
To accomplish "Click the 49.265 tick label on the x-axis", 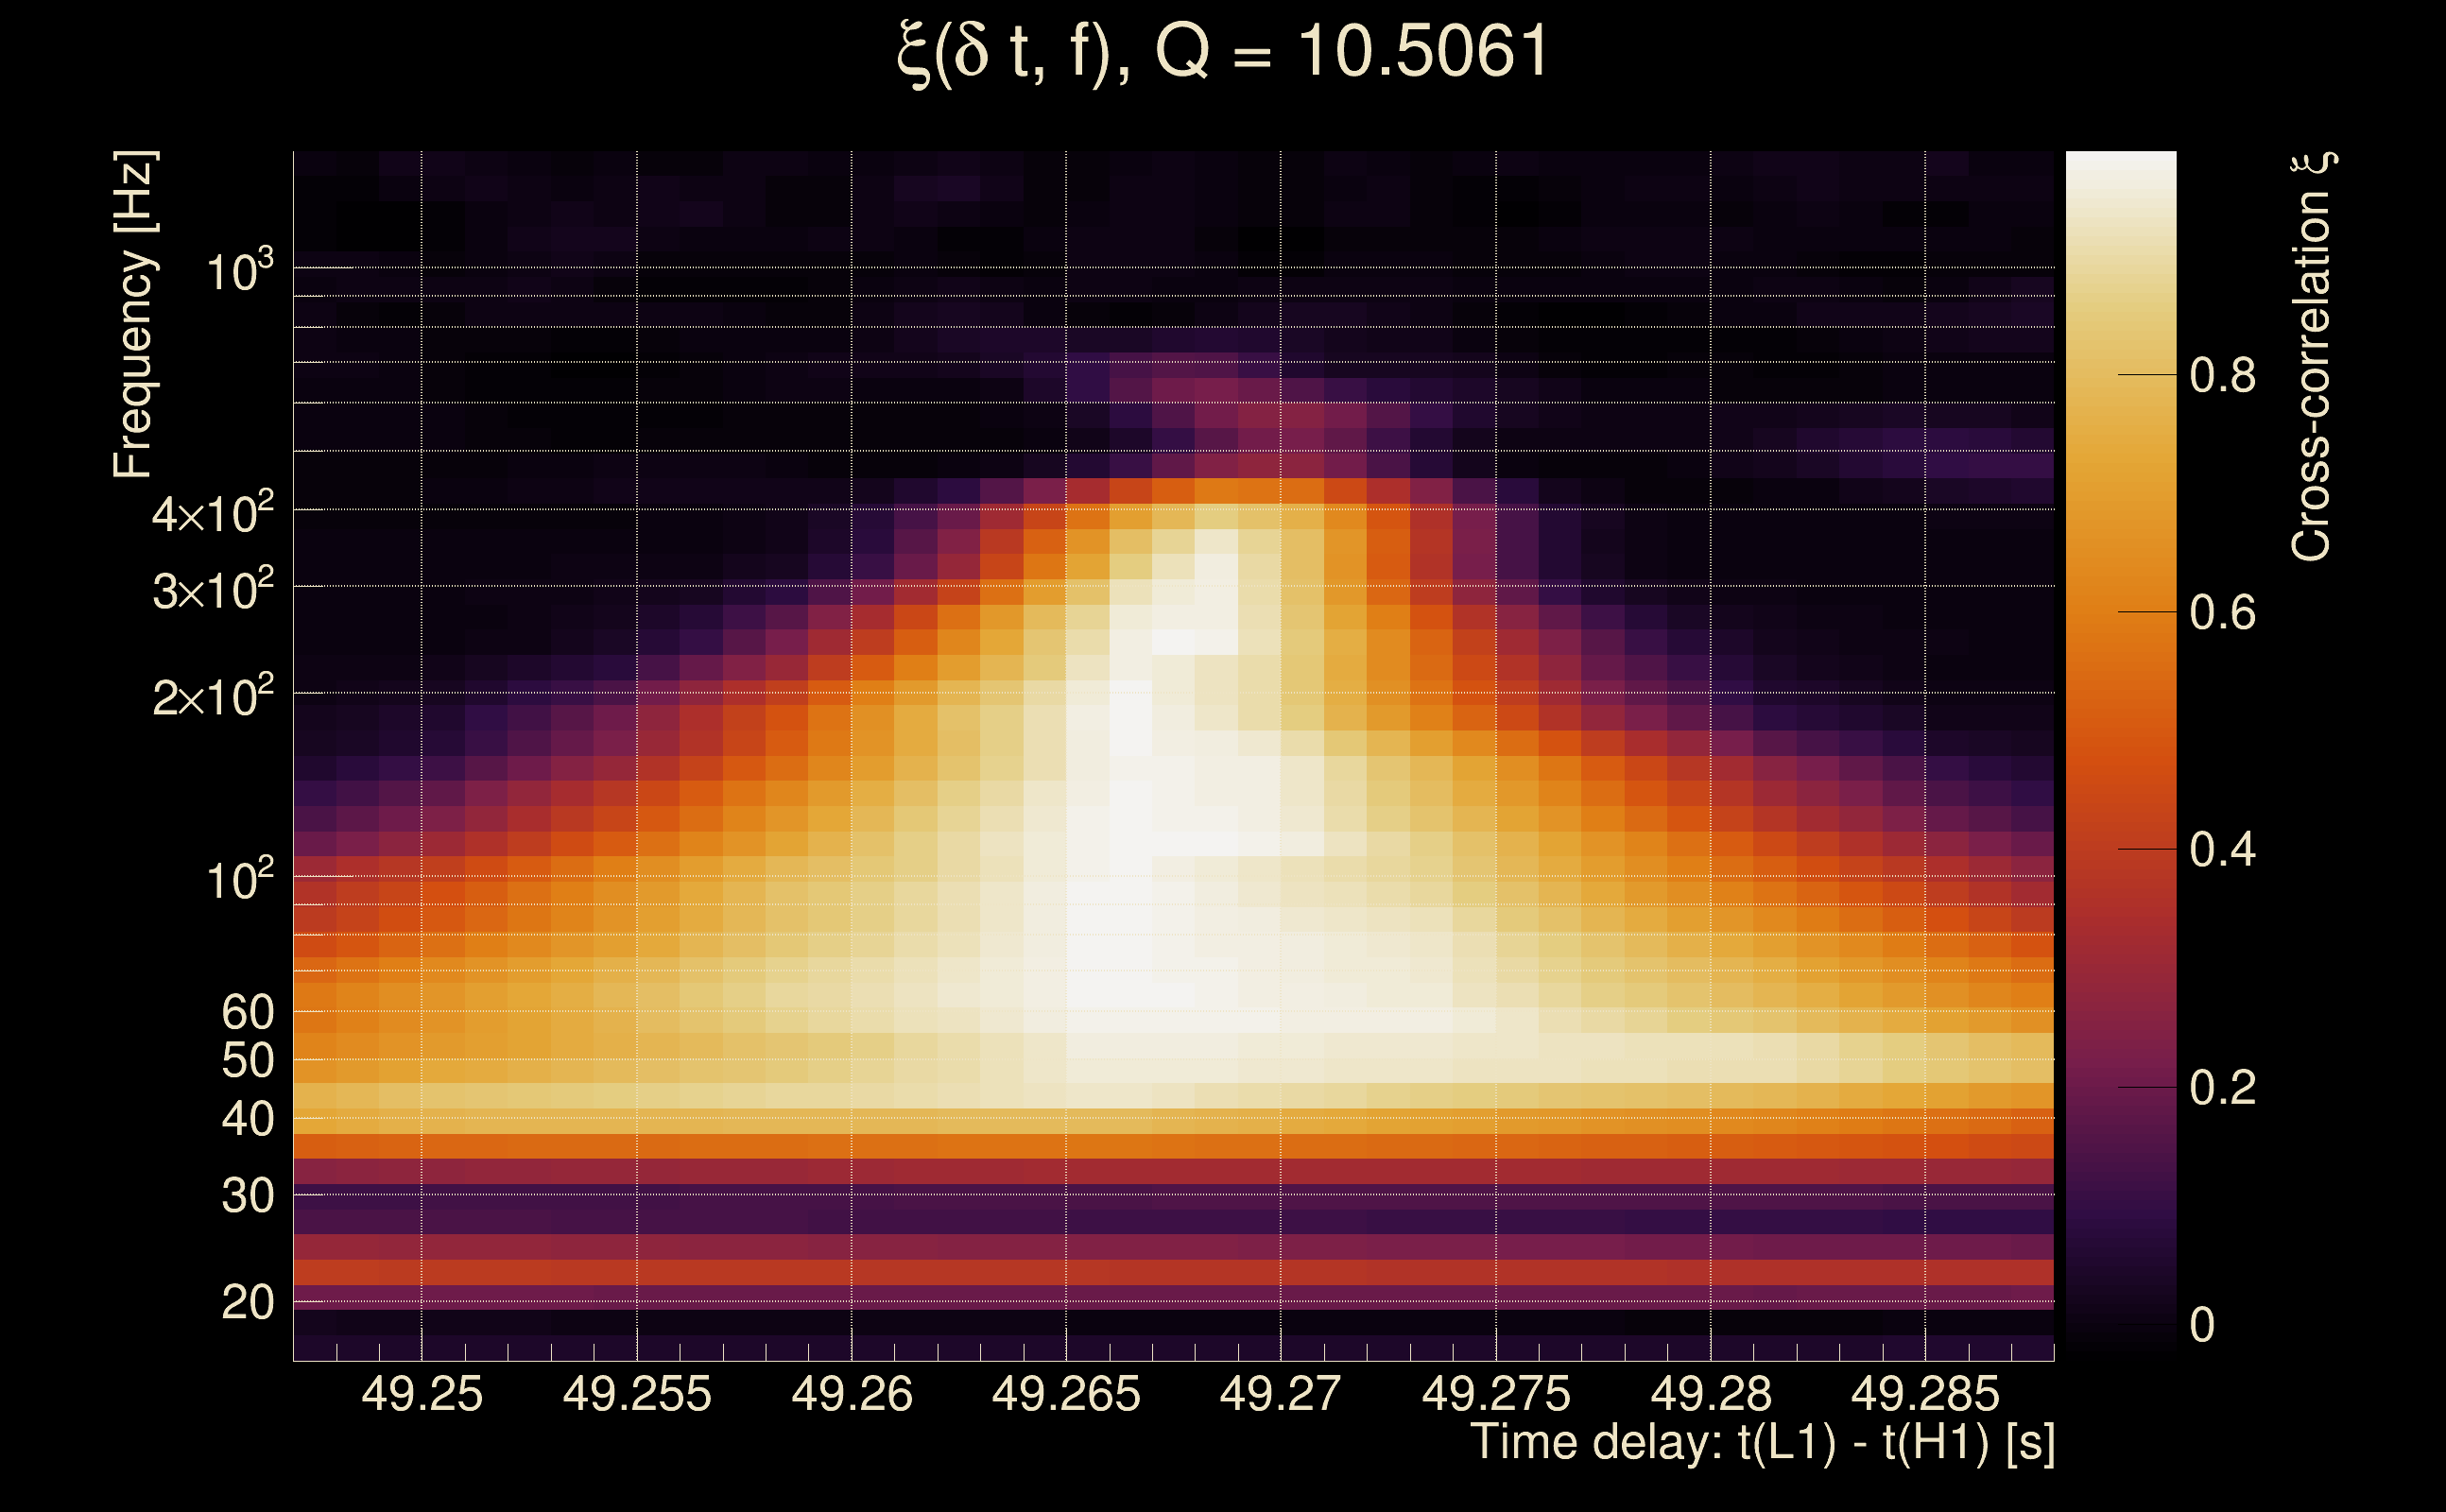I will click(x=1065, y=1394).
